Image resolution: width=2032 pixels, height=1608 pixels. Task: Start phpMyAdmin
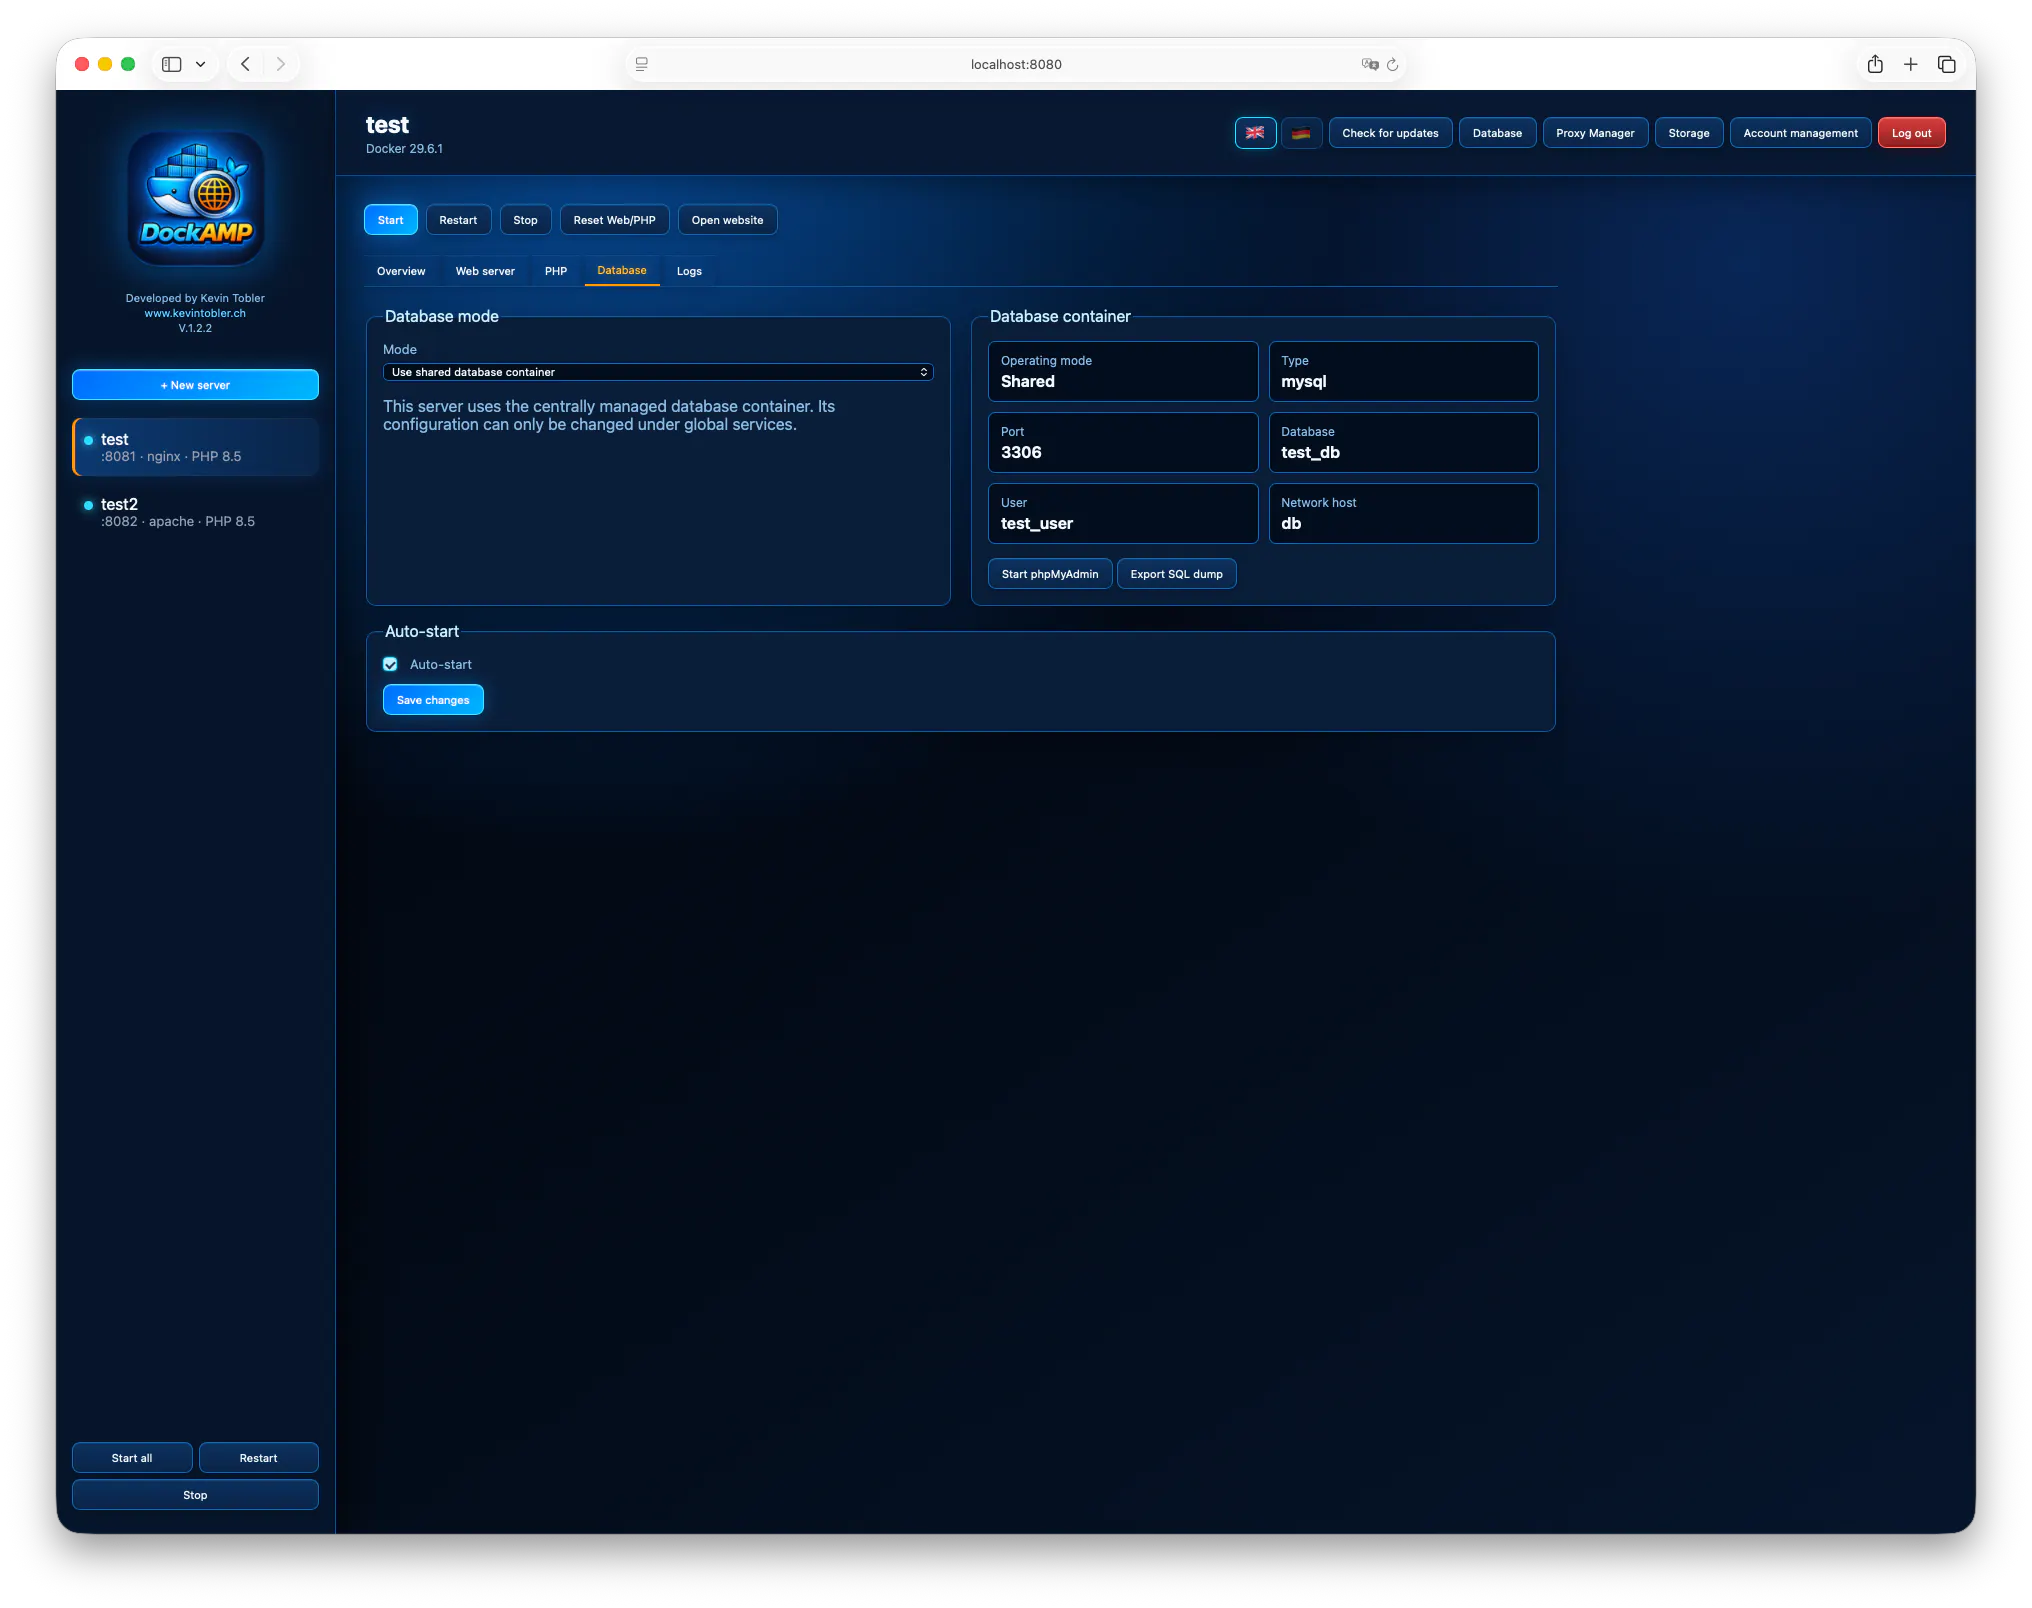(x=1050, y=574)
